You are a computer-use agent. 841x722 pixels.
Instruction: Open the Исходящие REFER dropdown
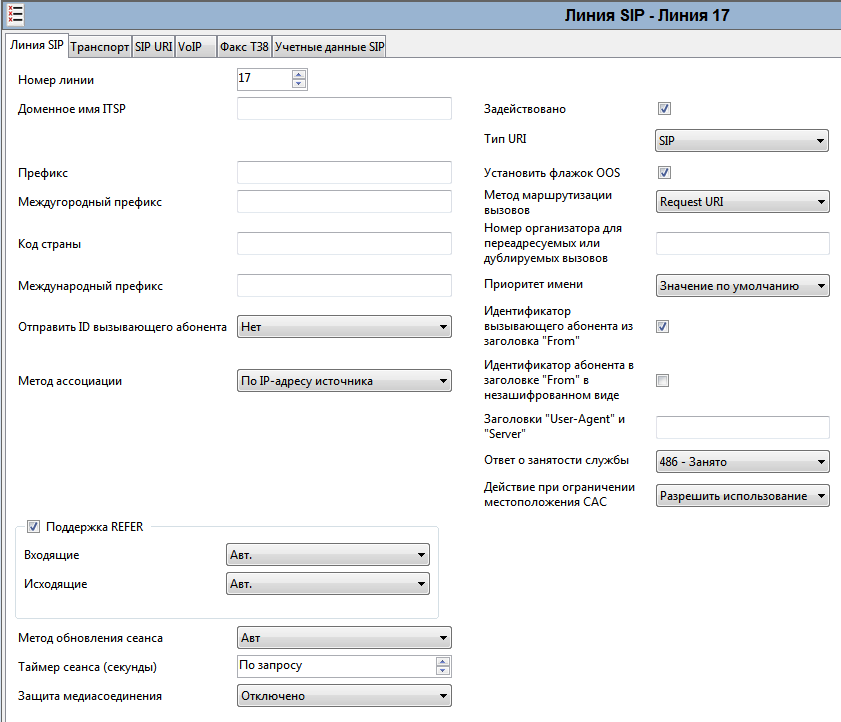328,584
